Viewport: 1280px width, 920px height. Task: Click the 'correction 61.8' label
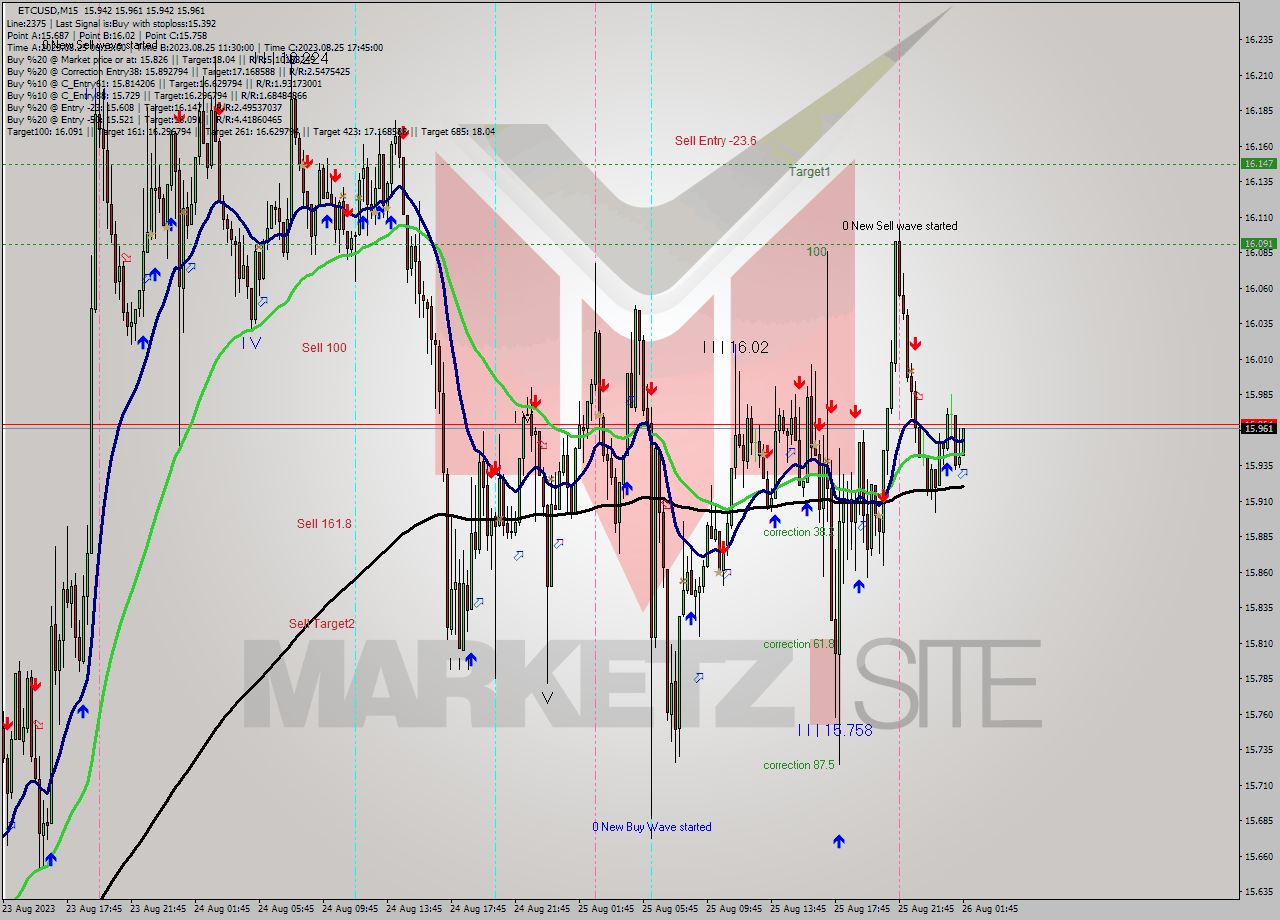(x=799, y=644)
